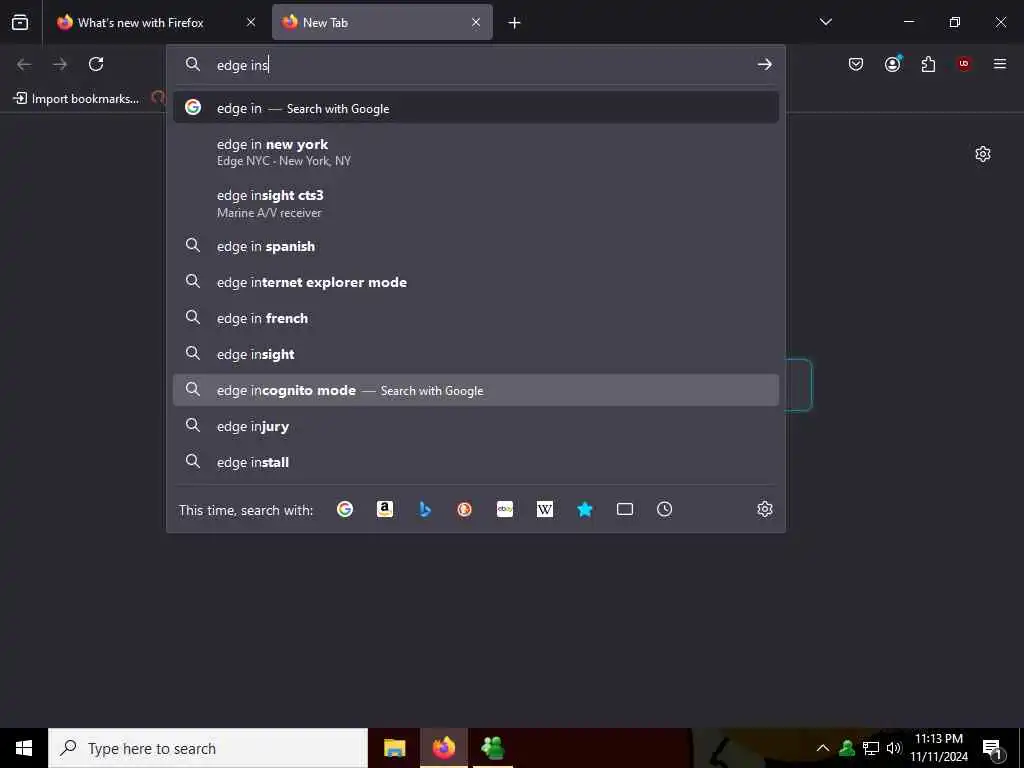The height and width of the screenshot is (768, 1024).
Task: Open the Firefox application menu
Action: click(x=1000, y=64)
